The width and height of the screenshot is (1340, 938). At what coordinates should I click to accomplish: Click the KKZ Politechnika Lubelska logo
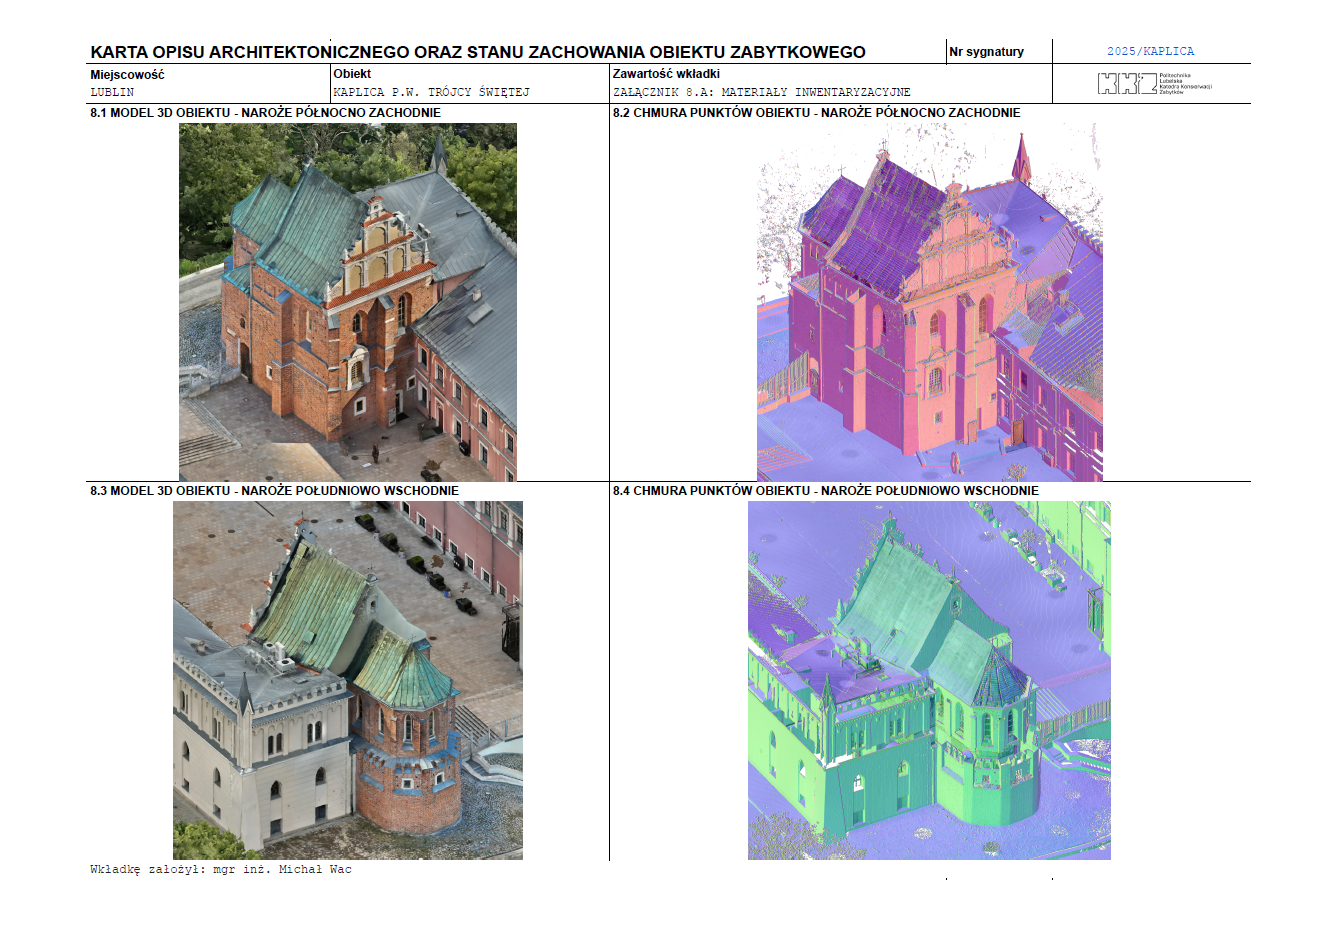(x=1154, y=84)
